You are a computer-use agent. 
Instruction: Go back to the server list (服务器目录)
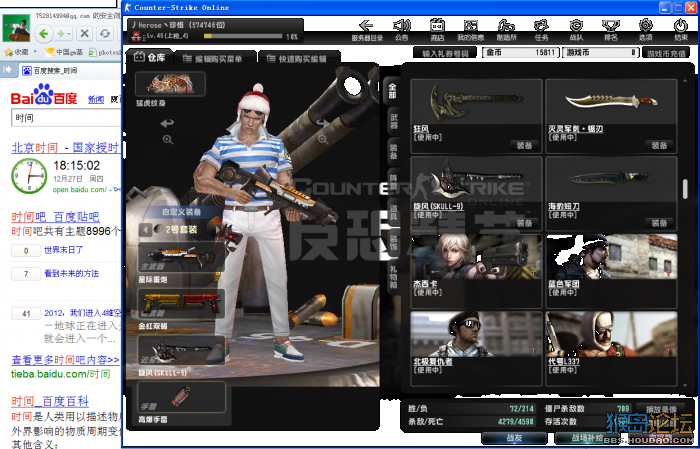click(367, 29)
